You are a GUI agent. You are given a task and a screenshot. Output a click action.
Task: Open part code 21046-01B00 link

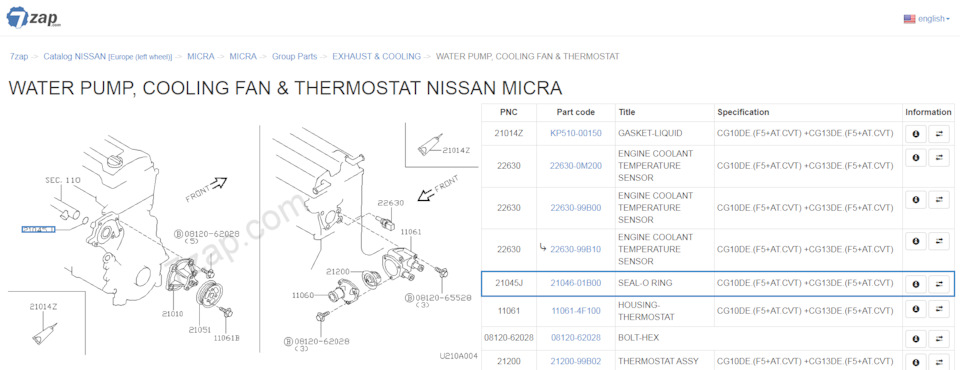pos(576,283)
